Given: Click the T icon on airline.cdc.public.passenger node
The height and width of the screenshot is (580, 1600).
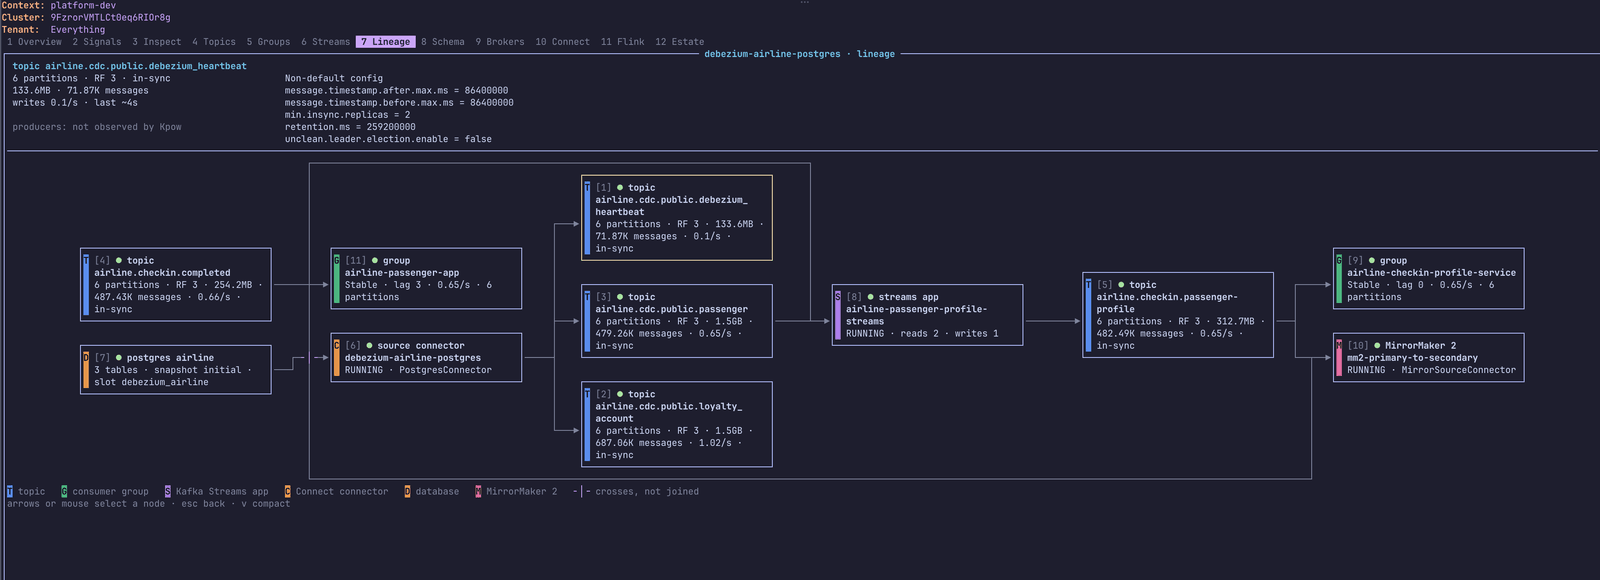Looking at the screenshot, I should (587, 297).
